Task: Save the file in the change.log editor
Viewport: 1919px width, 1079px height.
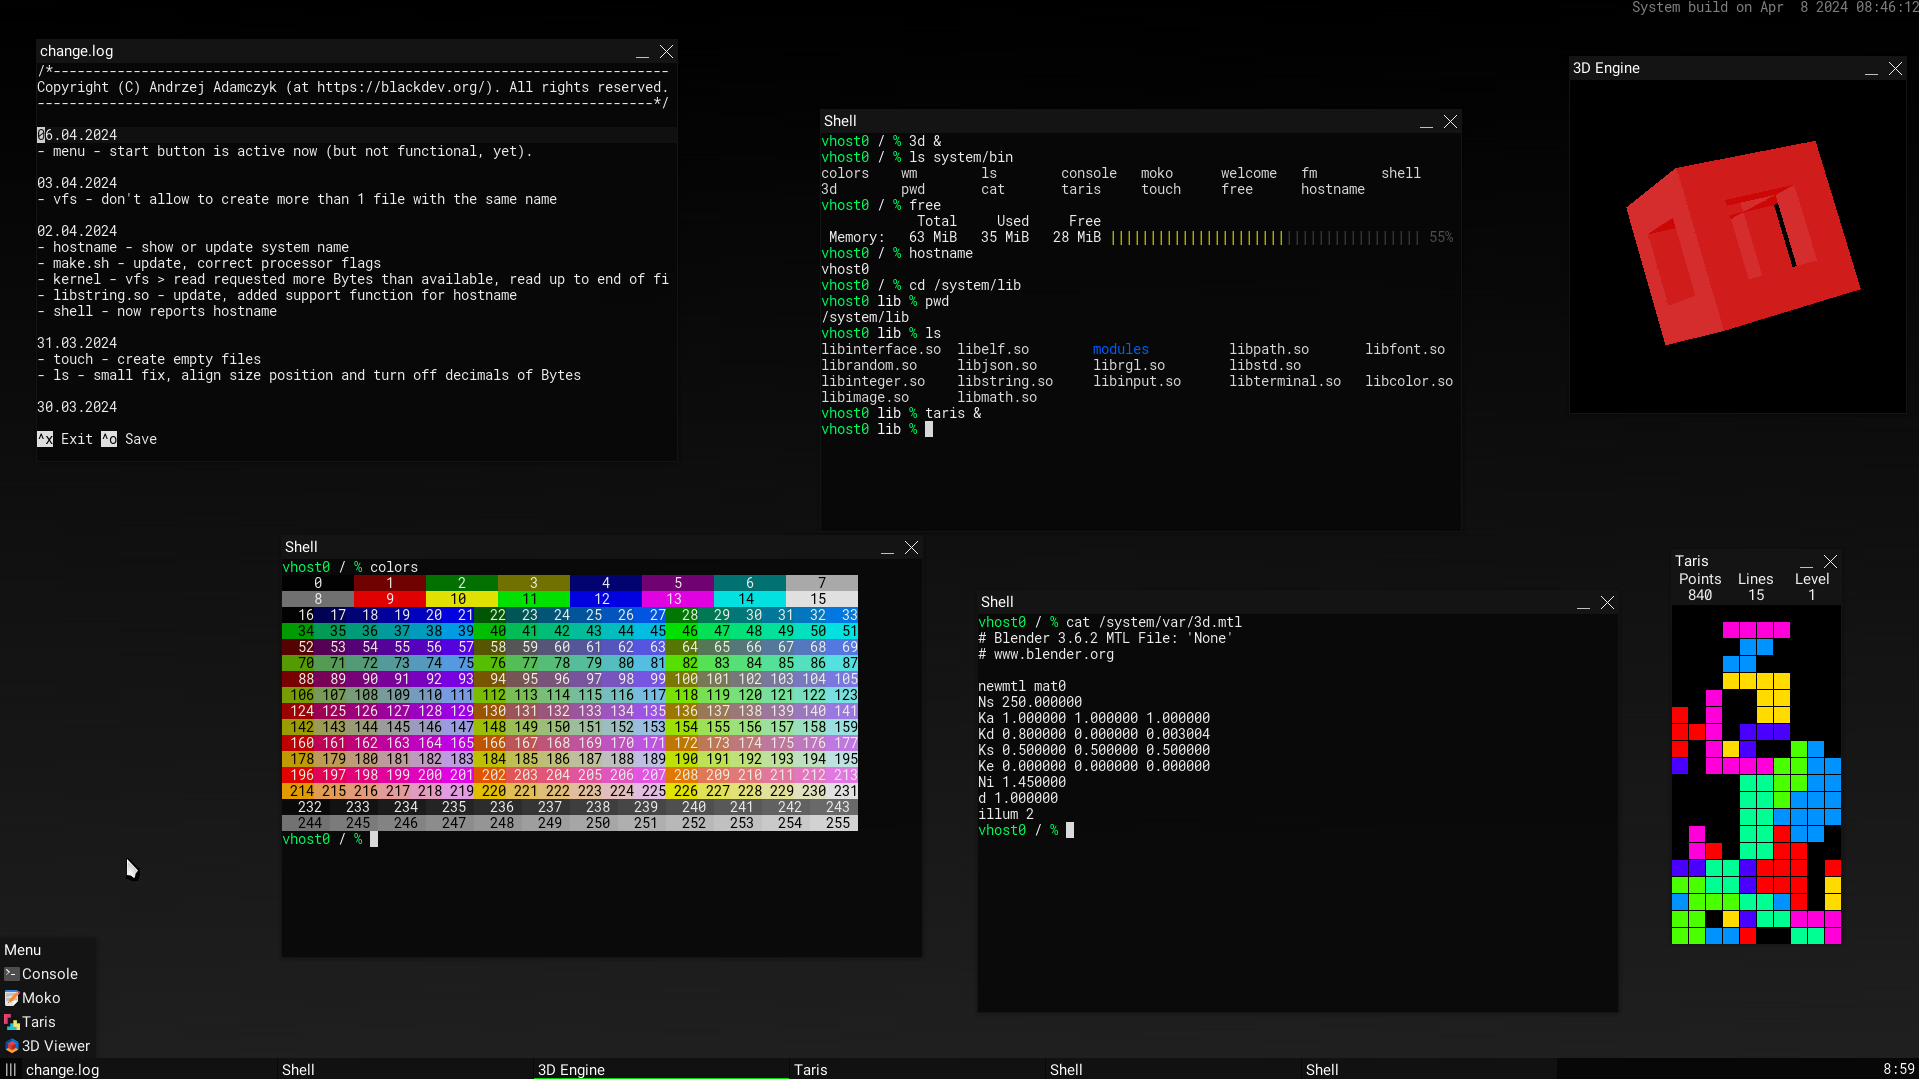Action: (x=130, y=438)
